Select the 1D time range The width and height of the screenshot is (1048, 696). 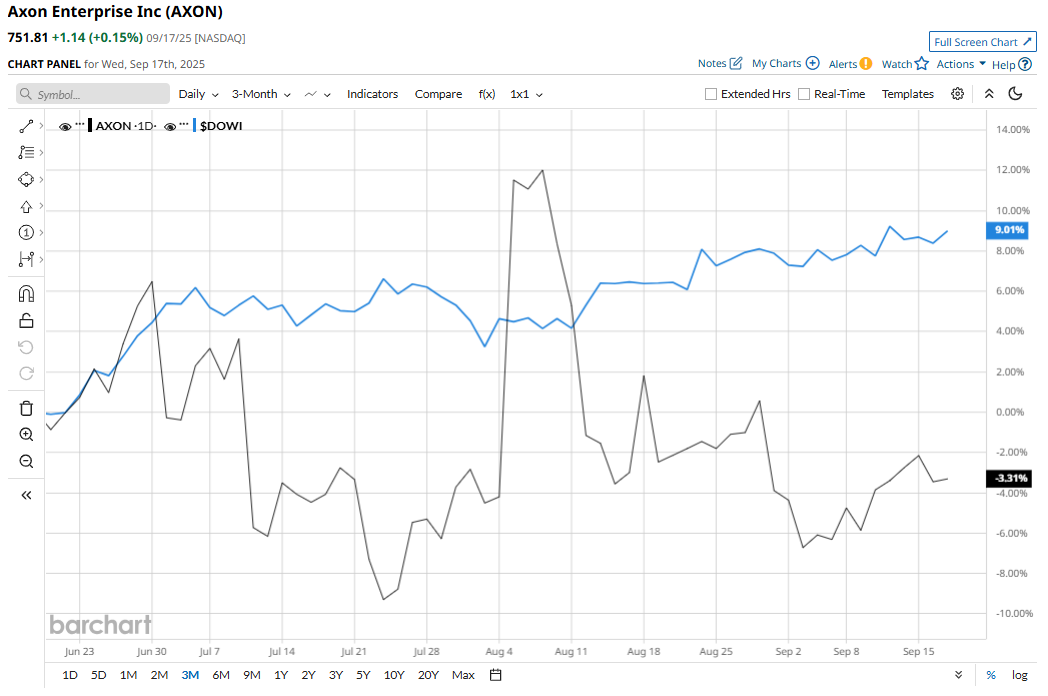point(70,675)
